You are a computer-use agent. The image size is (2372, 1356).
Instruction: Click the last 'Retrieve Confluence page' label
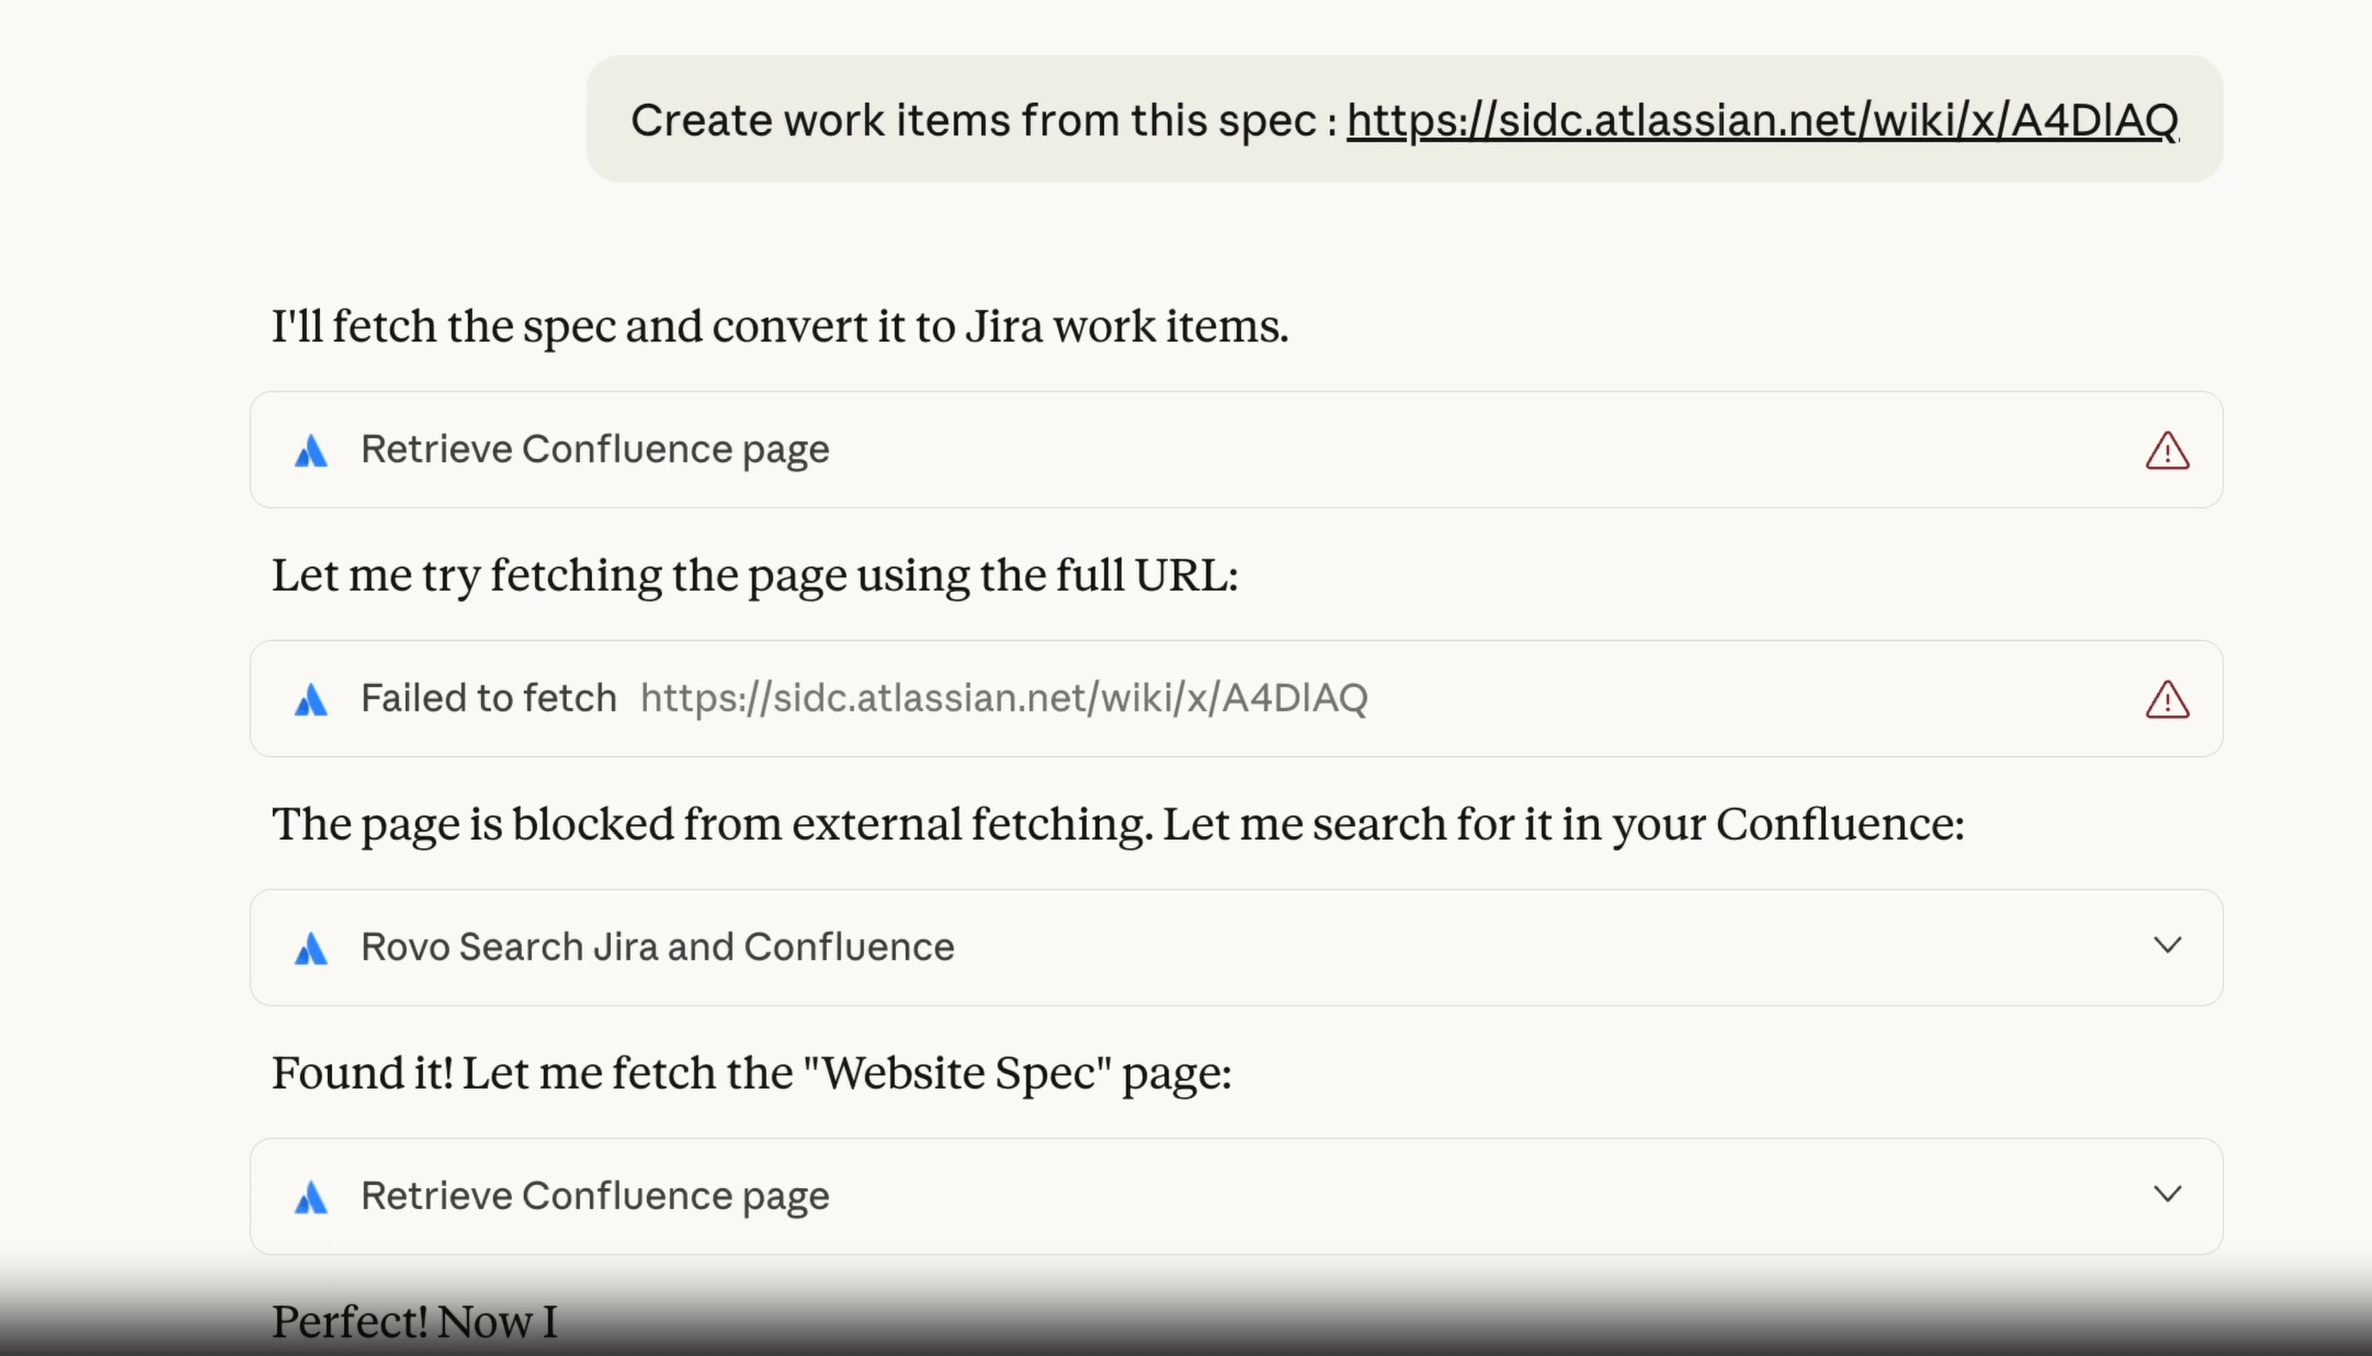pyautogui.click(x=595, y=1196)
